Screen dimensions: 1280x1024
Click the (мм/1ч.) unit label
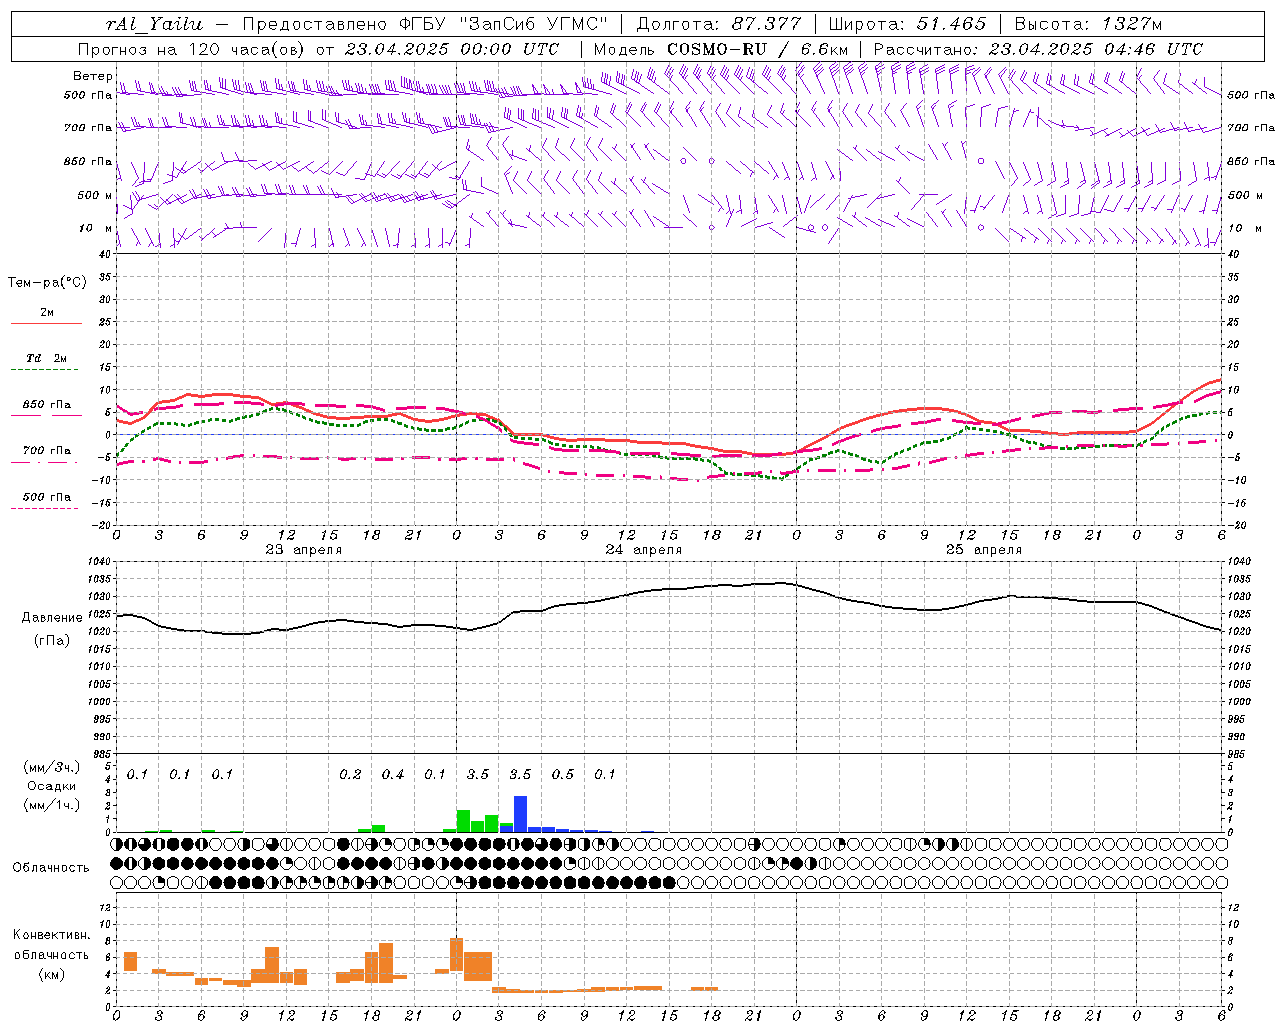(52, 805)
